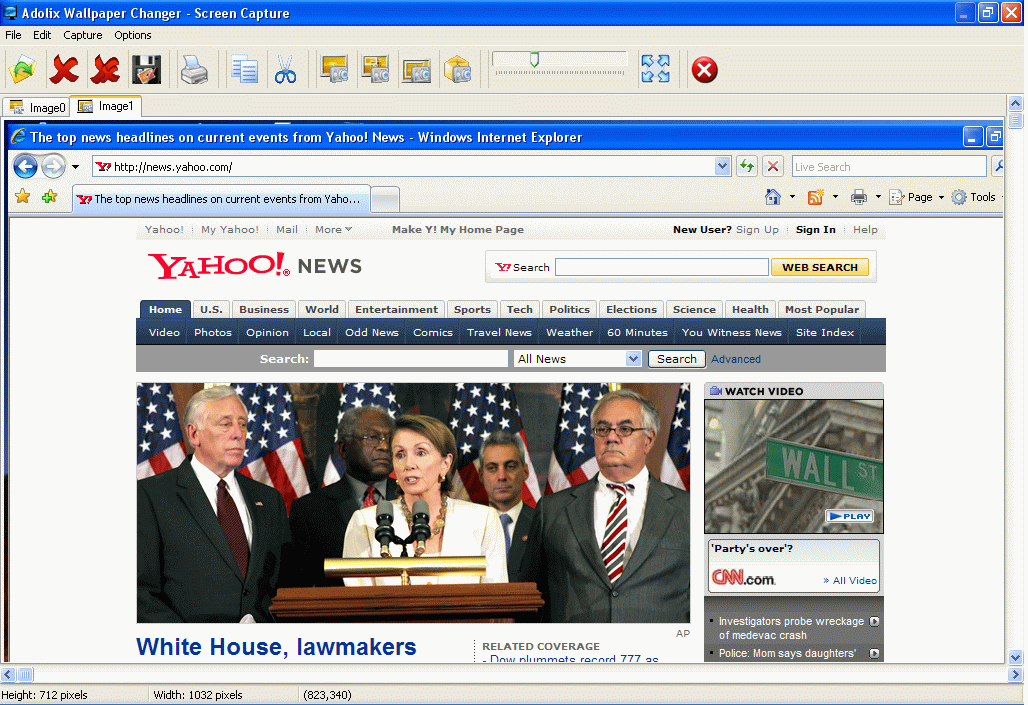Click the zoom slider handle
1028x705 pixels.
coord(534,60)
